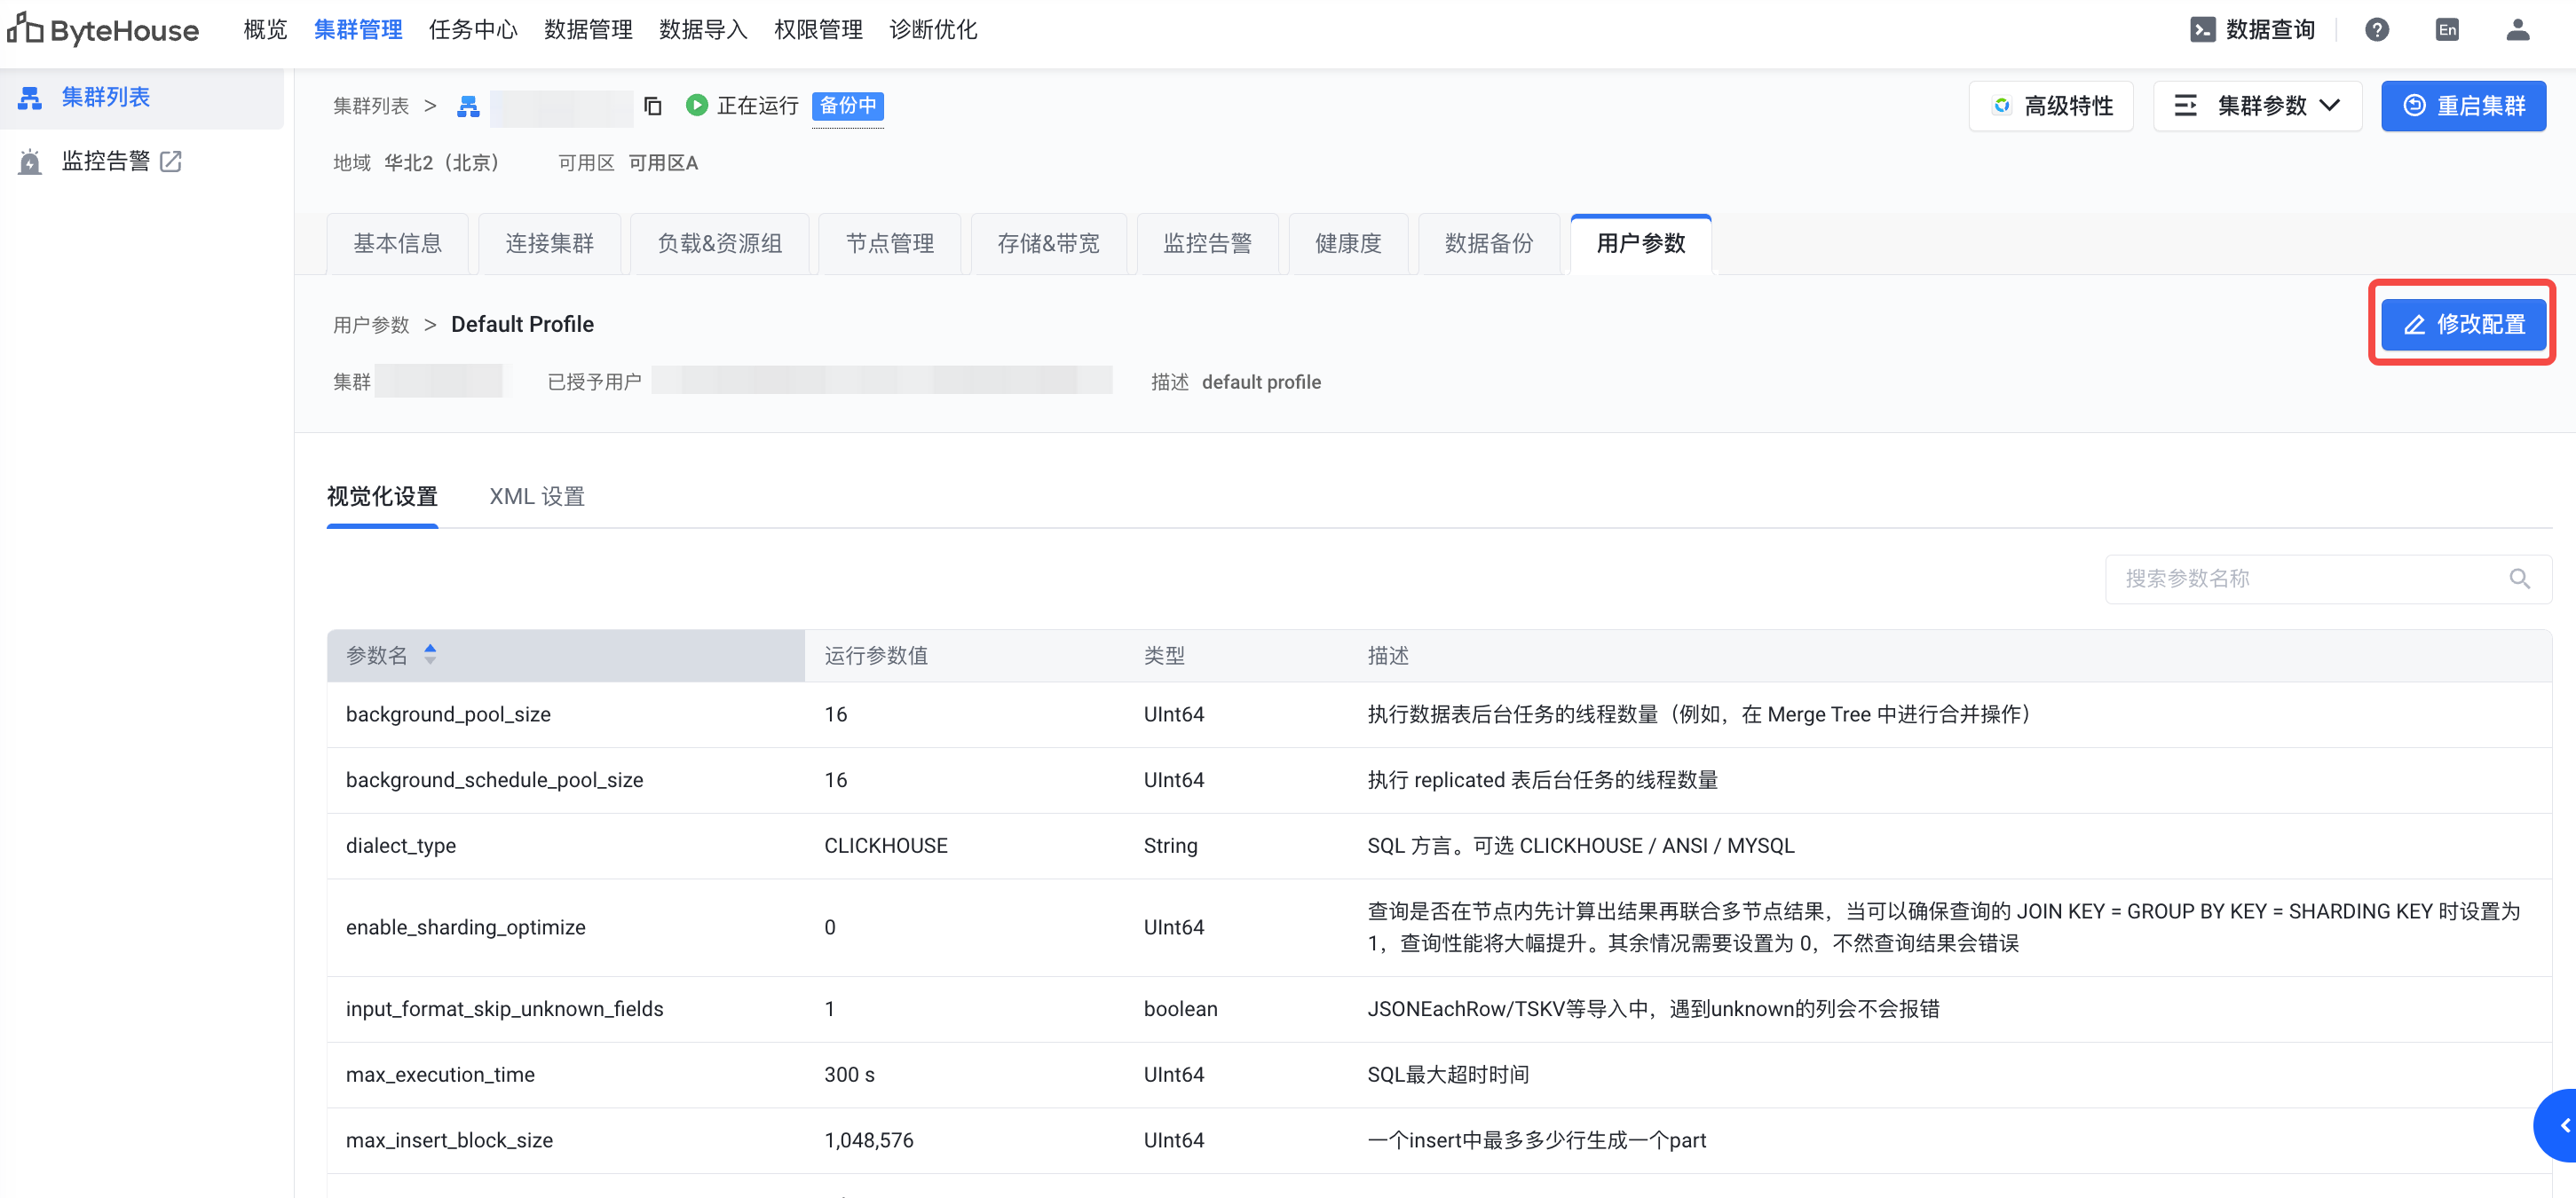
Task: Switch to XML settings tab
Action: click(537, 497)
